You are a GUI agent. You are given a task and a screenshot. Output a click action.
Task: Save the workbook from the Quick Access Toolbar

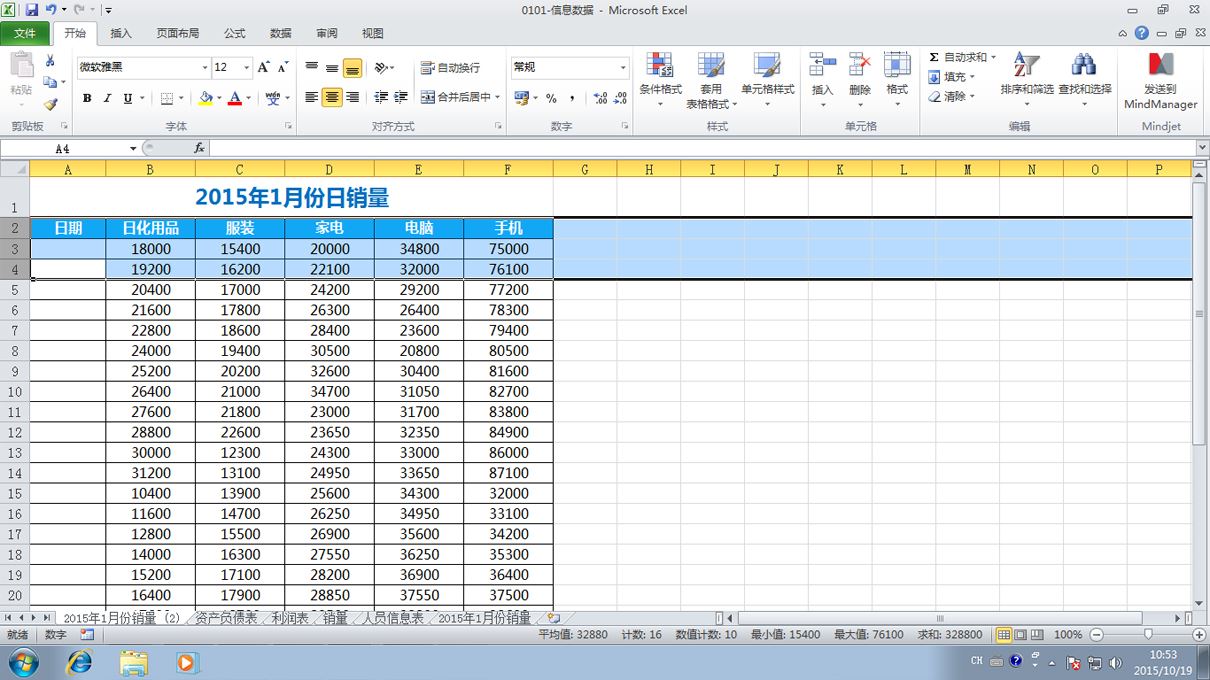coord(32,10)
